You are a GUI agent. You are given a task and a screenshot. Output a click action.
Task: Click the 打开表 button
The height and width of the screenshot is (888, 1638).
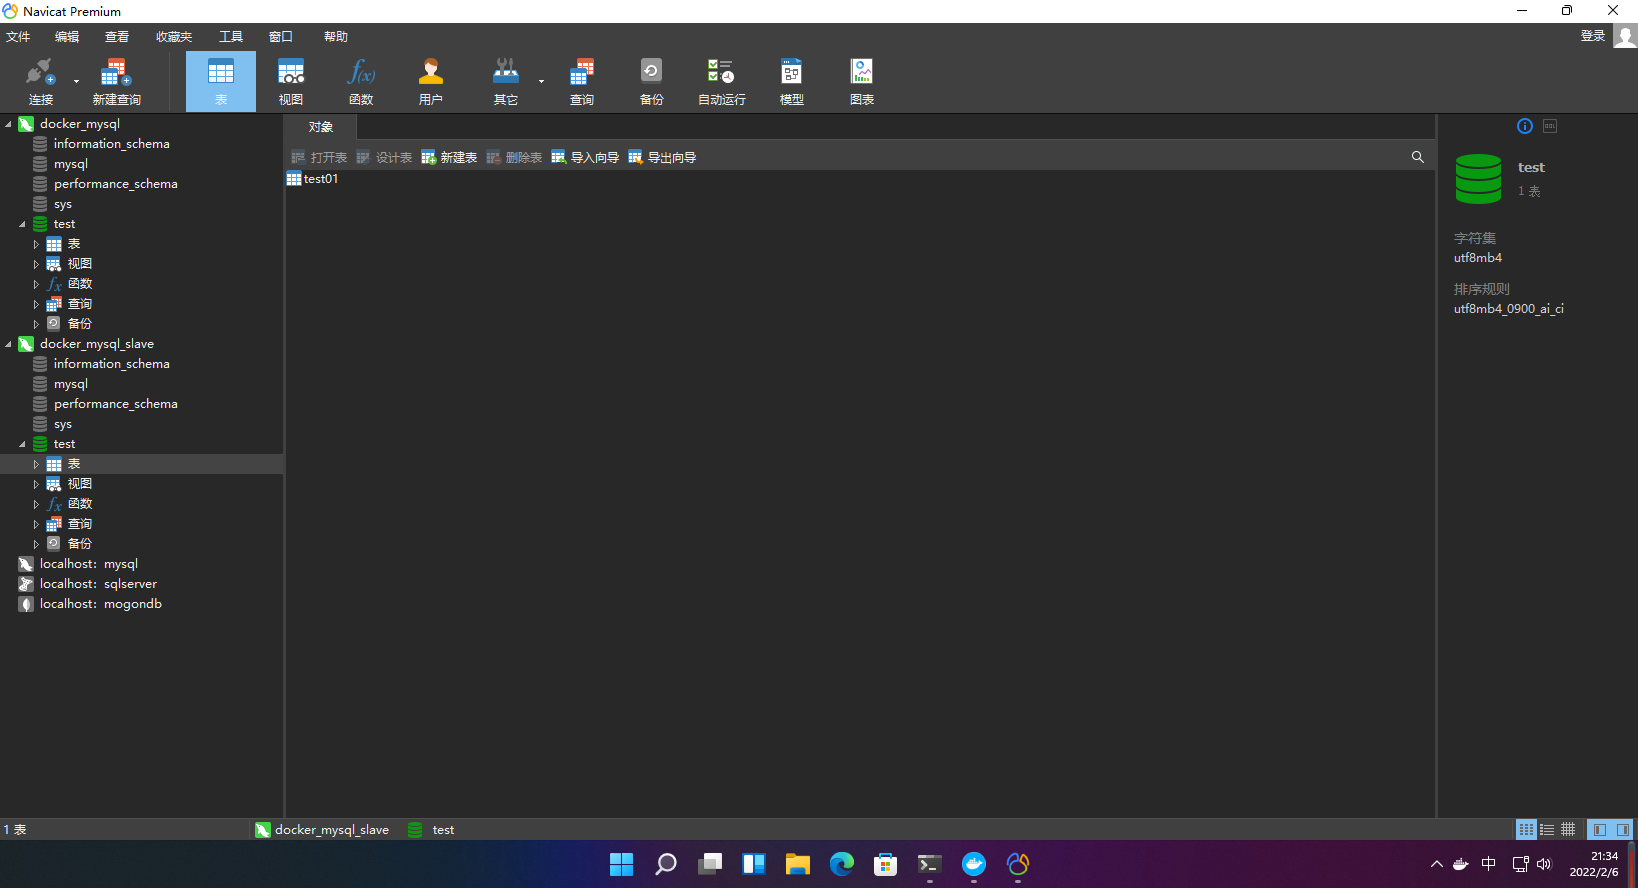pyautogui.click(x=319, y=157)
